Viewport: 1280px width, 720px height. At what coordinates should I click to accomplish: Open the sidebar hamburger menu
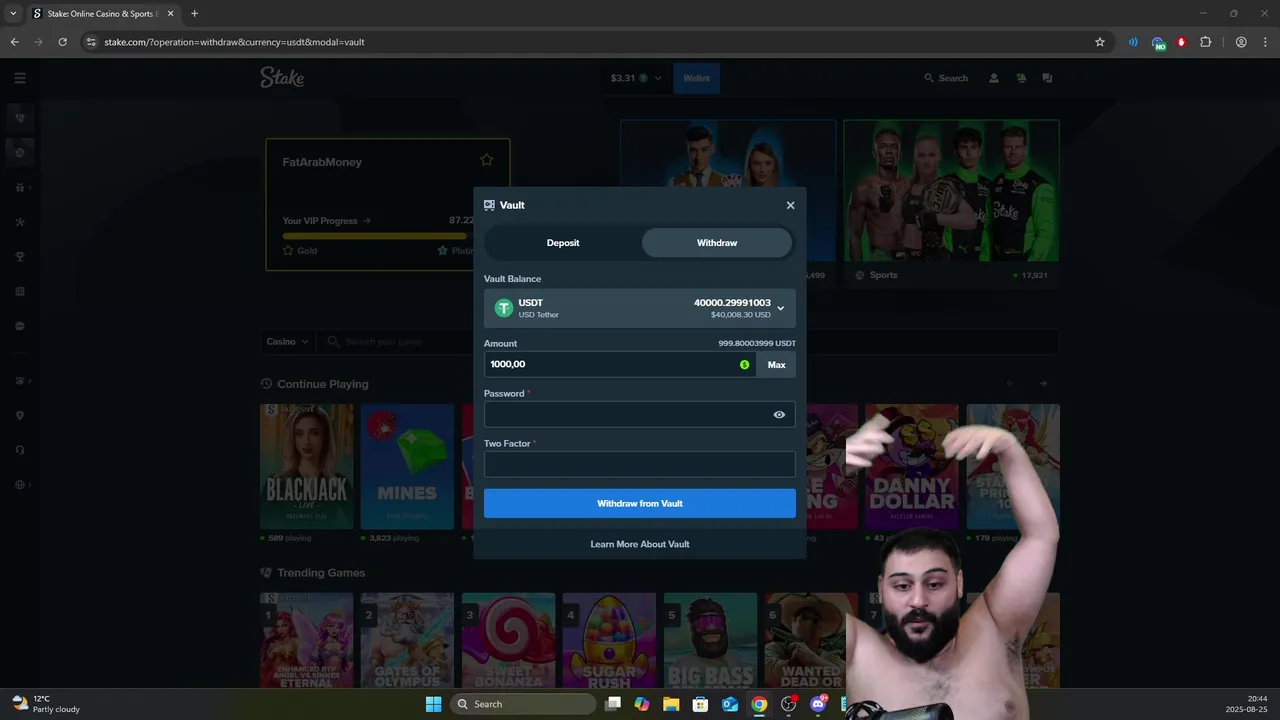click(20, 78)
